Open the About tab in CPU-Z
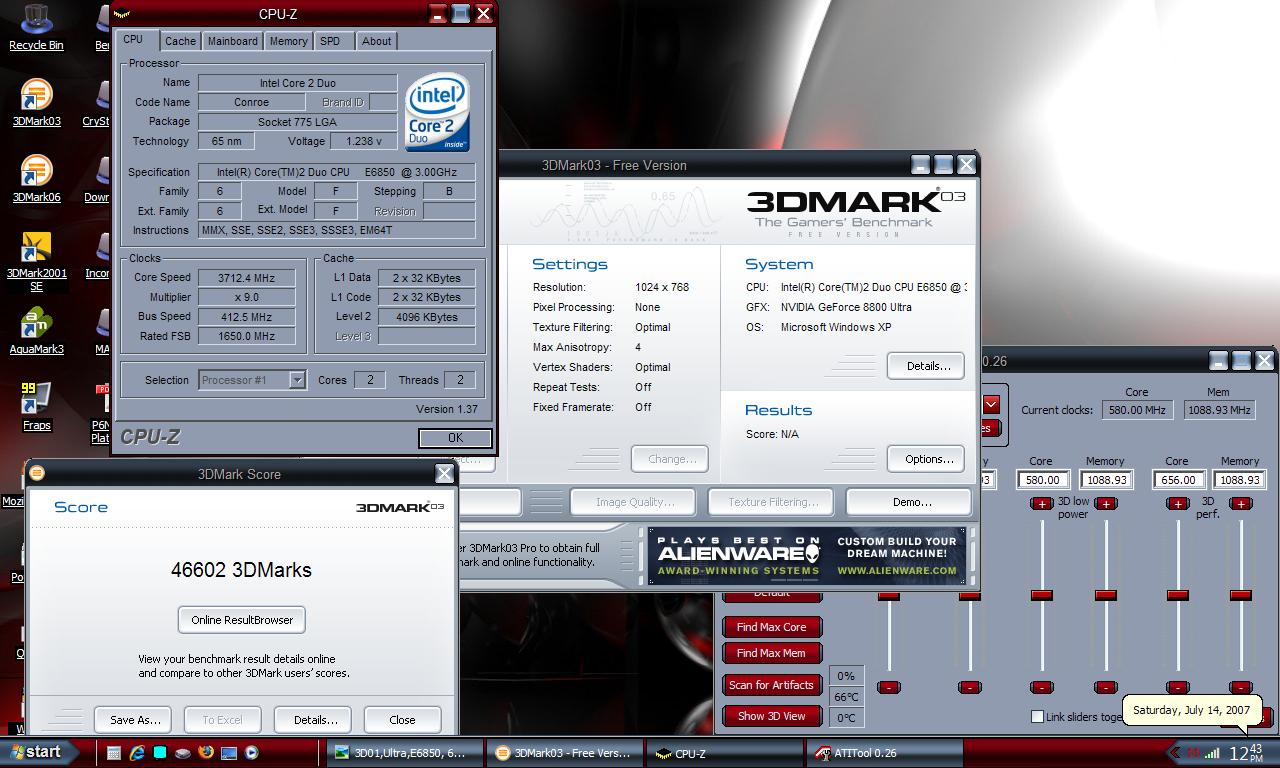This screenshot has height=768, width=1280. [x=377, y=41]
